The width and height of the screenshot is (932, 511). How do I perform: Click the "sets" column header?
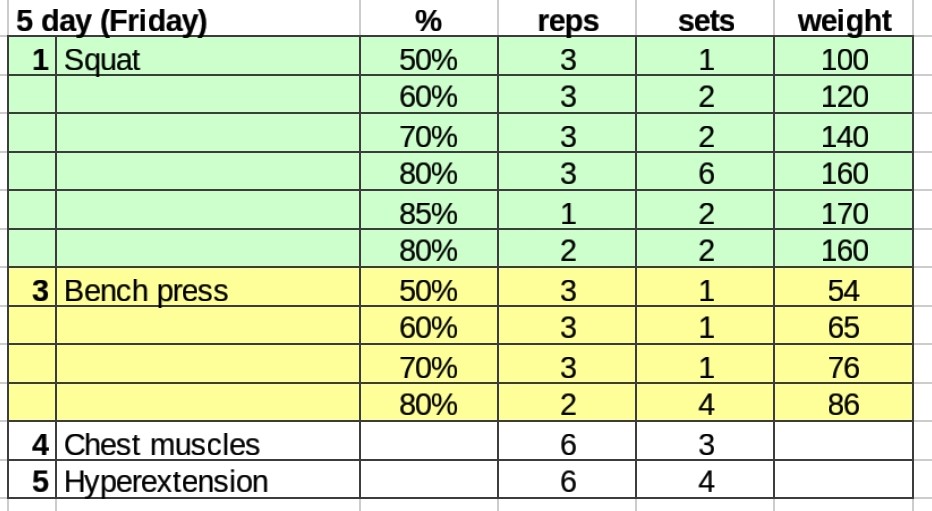tap(706, 21)
